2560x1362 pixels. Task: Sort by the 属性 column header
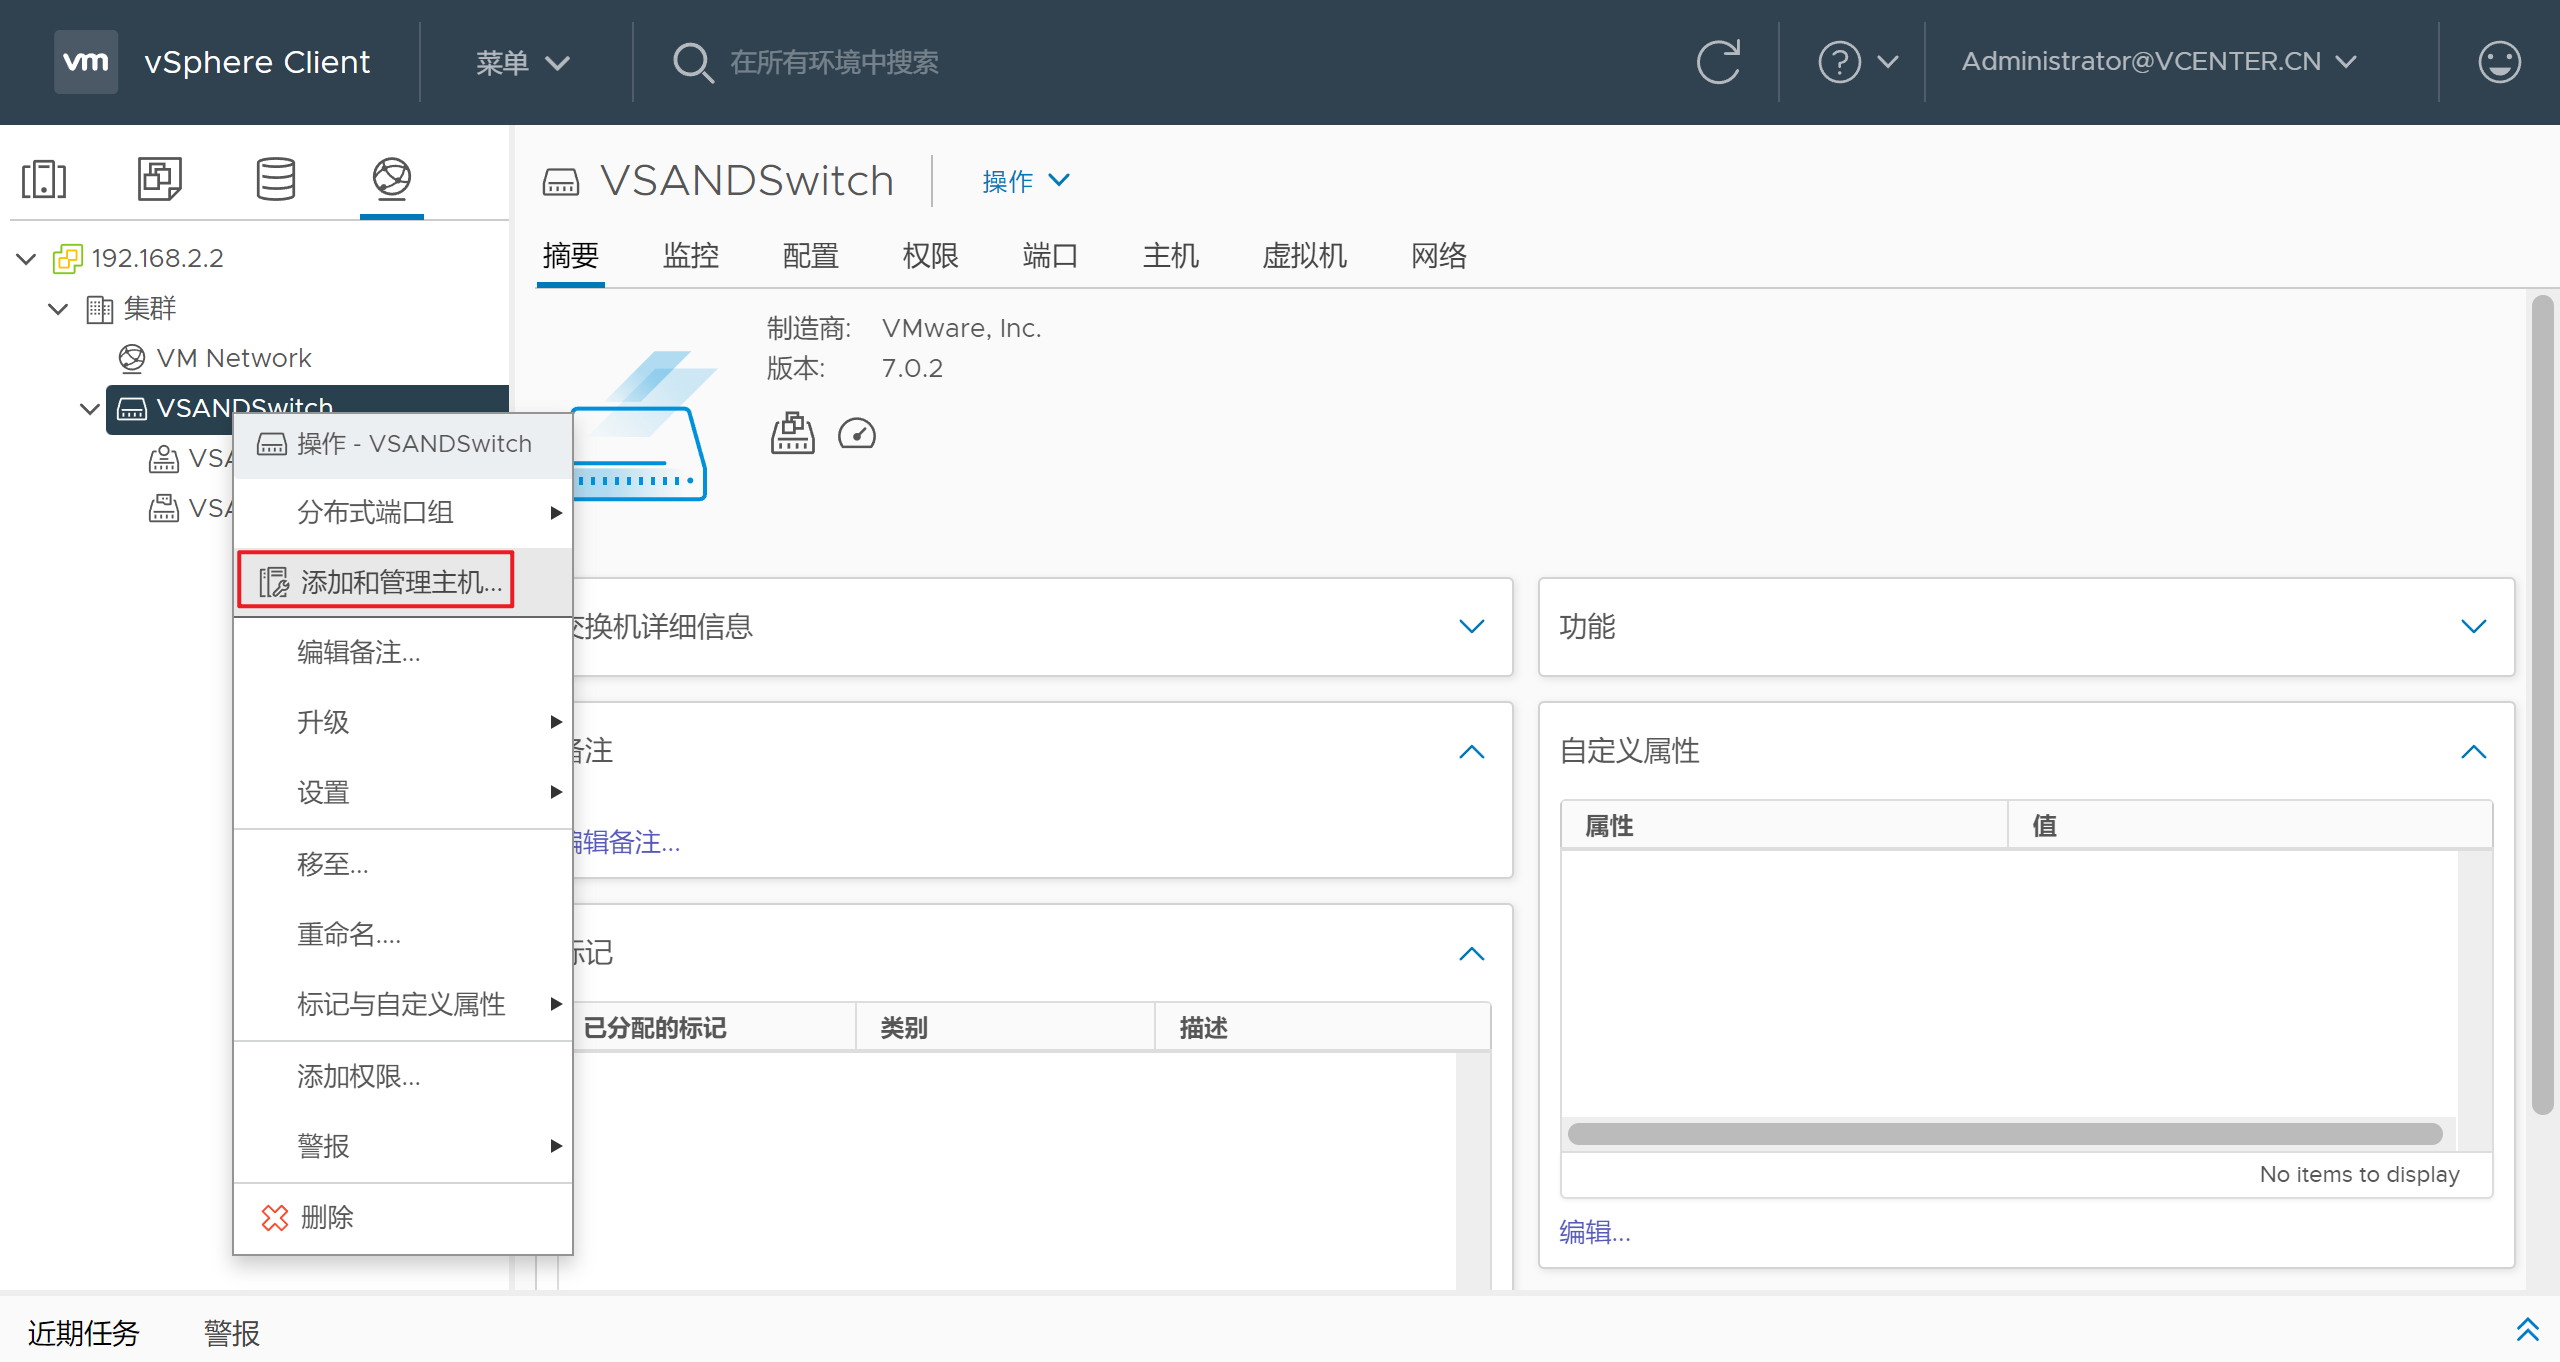[x=1785, y=826]
